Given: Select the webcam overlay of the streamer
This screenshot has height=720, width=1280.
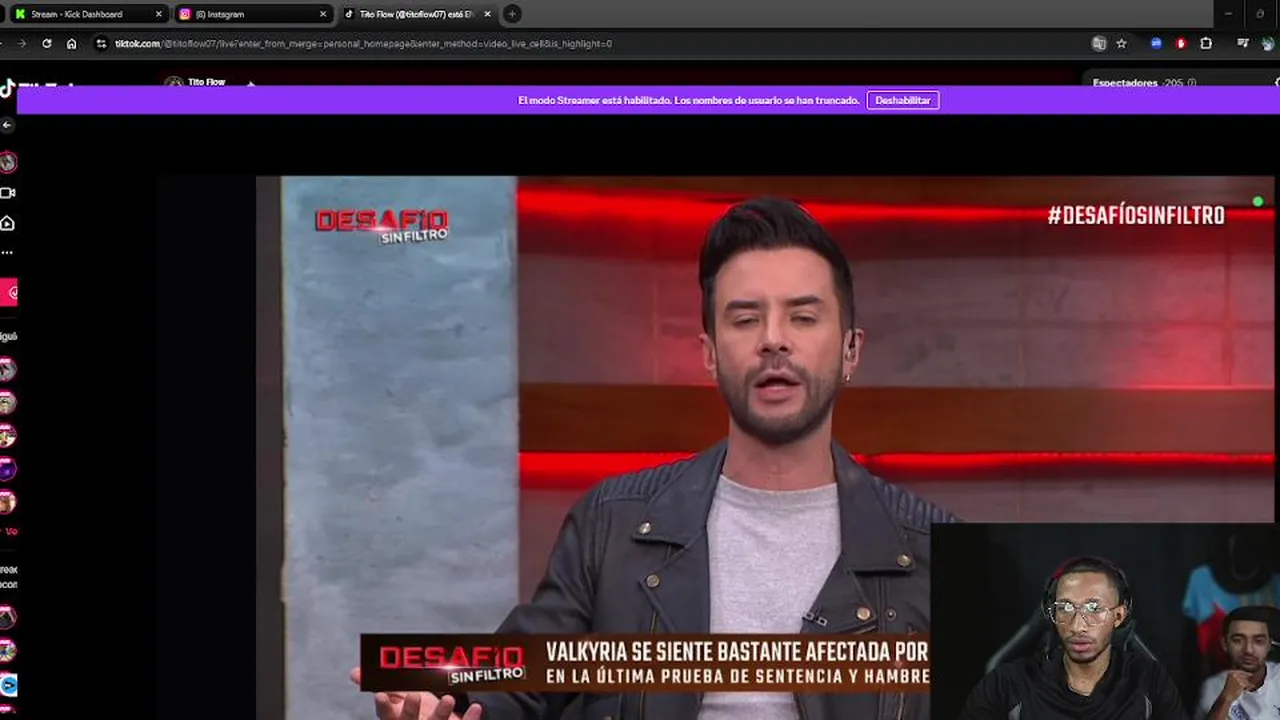Looking at the screenshot, I should (1105, 621).
